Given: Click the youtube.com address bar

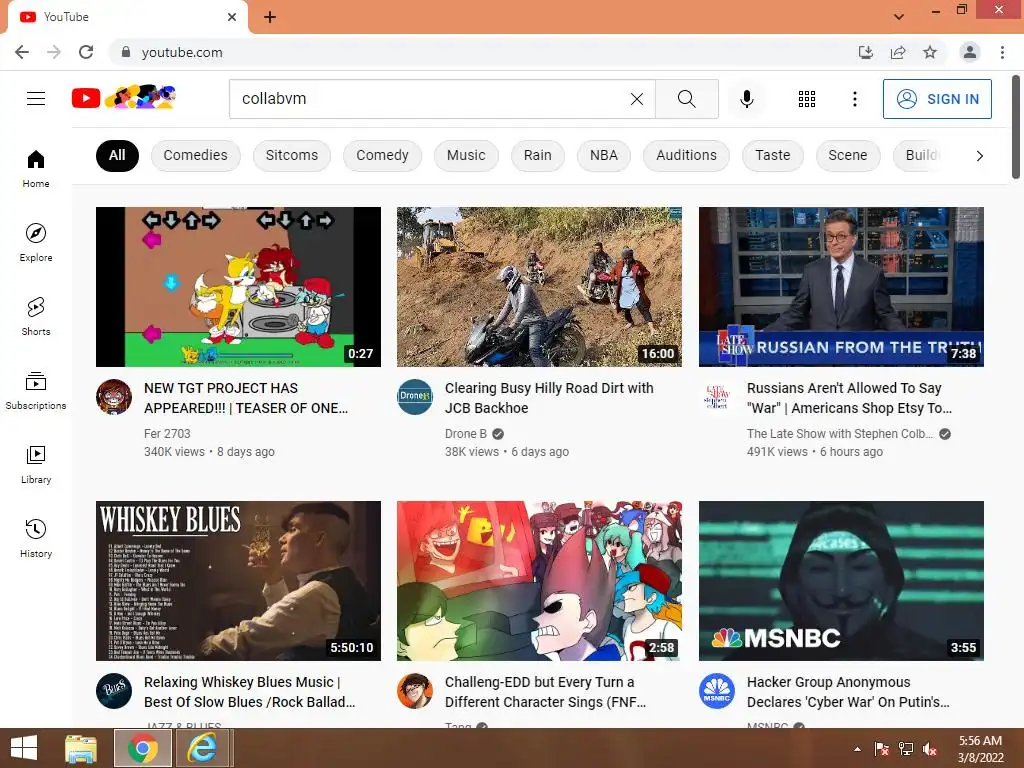Looking at the screenshot, I should pyautogui.click(x=483, y=52).
